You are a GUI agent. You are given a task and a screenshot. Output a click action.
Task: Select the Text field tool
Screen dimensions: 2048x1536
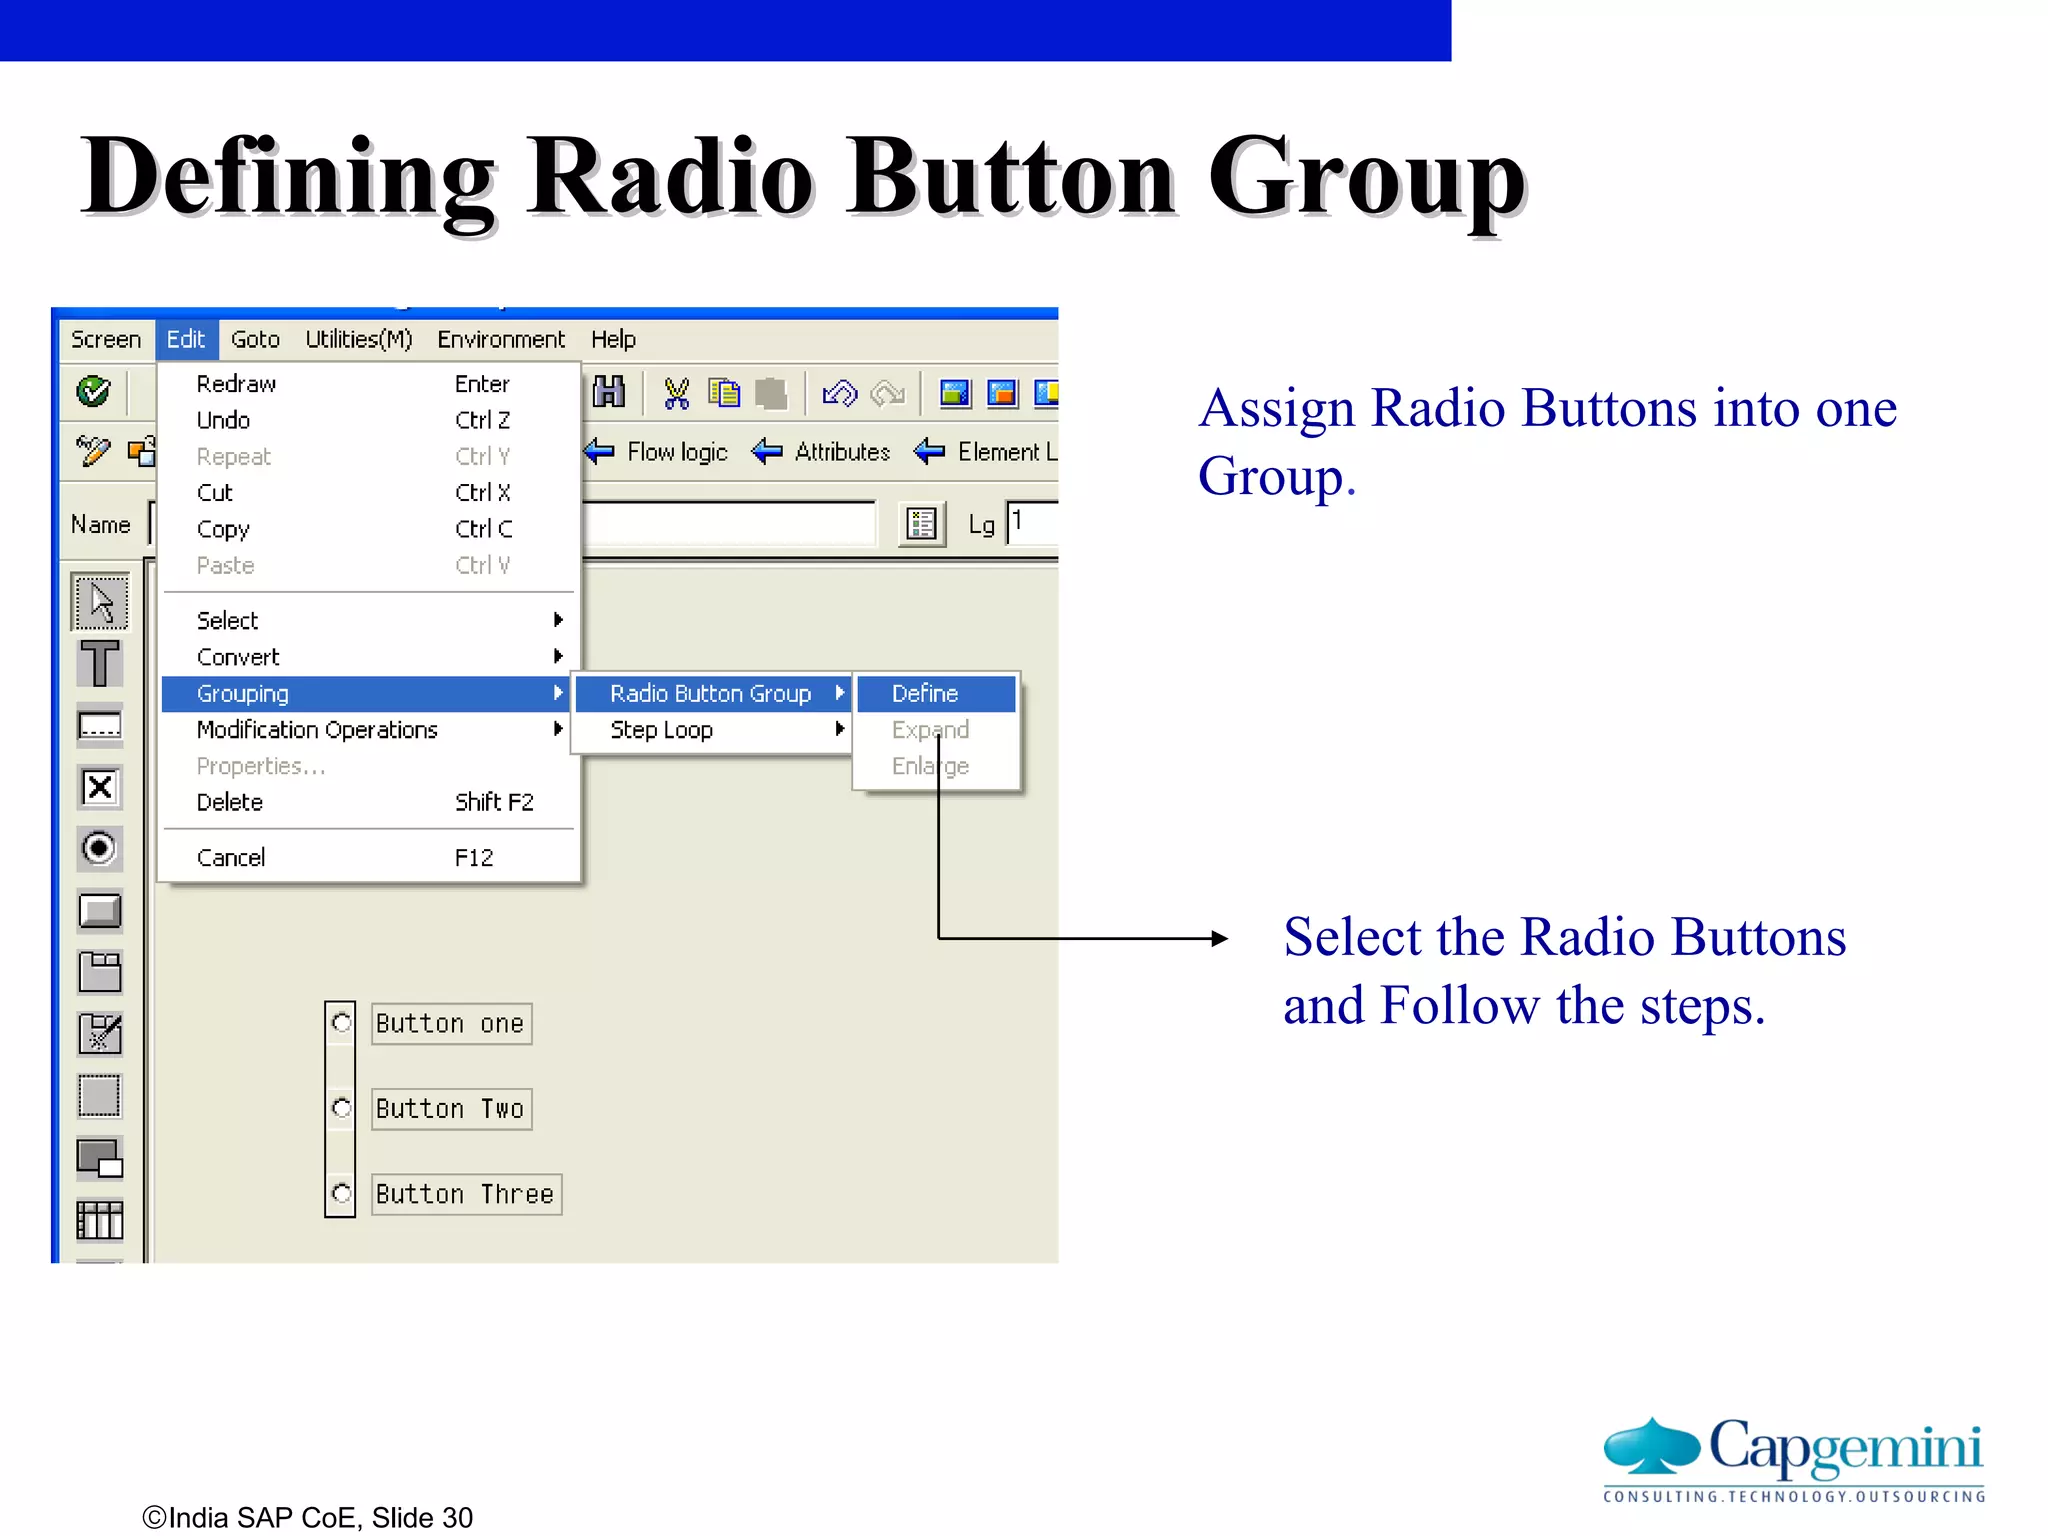click(100, 664)
